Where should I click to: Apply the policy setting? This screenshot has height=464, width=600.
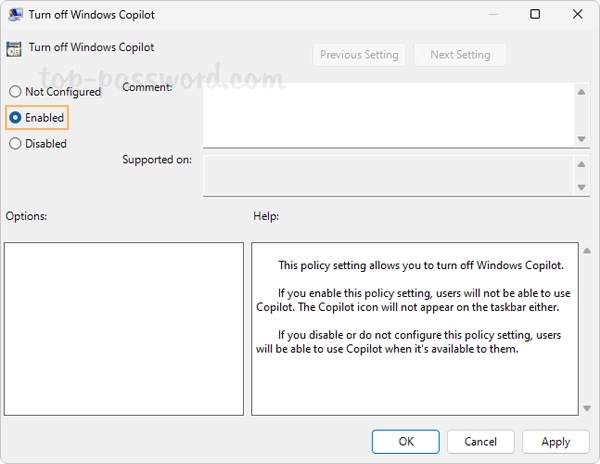(555, 441)
